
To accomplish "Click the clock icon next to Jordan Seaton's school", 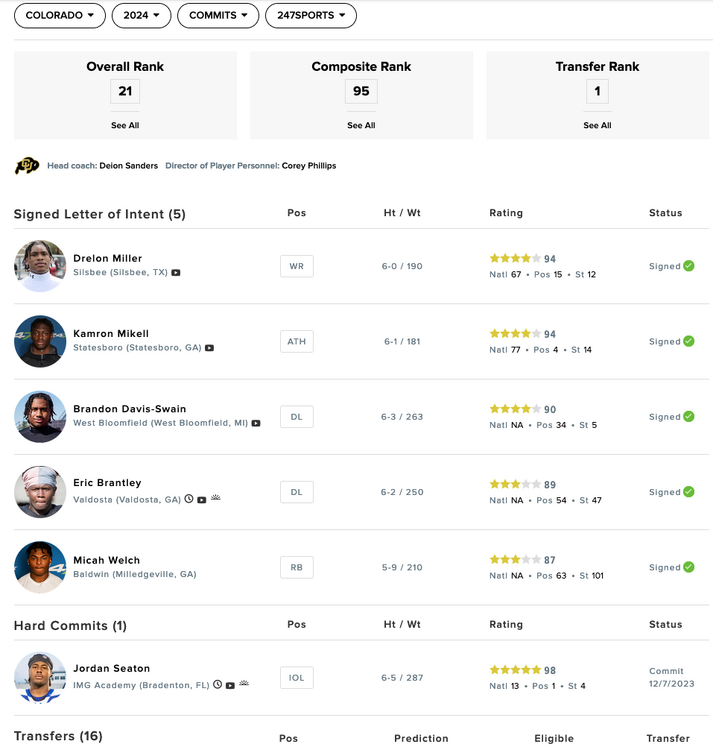I will pyautogui.click(x=217, y=685).
